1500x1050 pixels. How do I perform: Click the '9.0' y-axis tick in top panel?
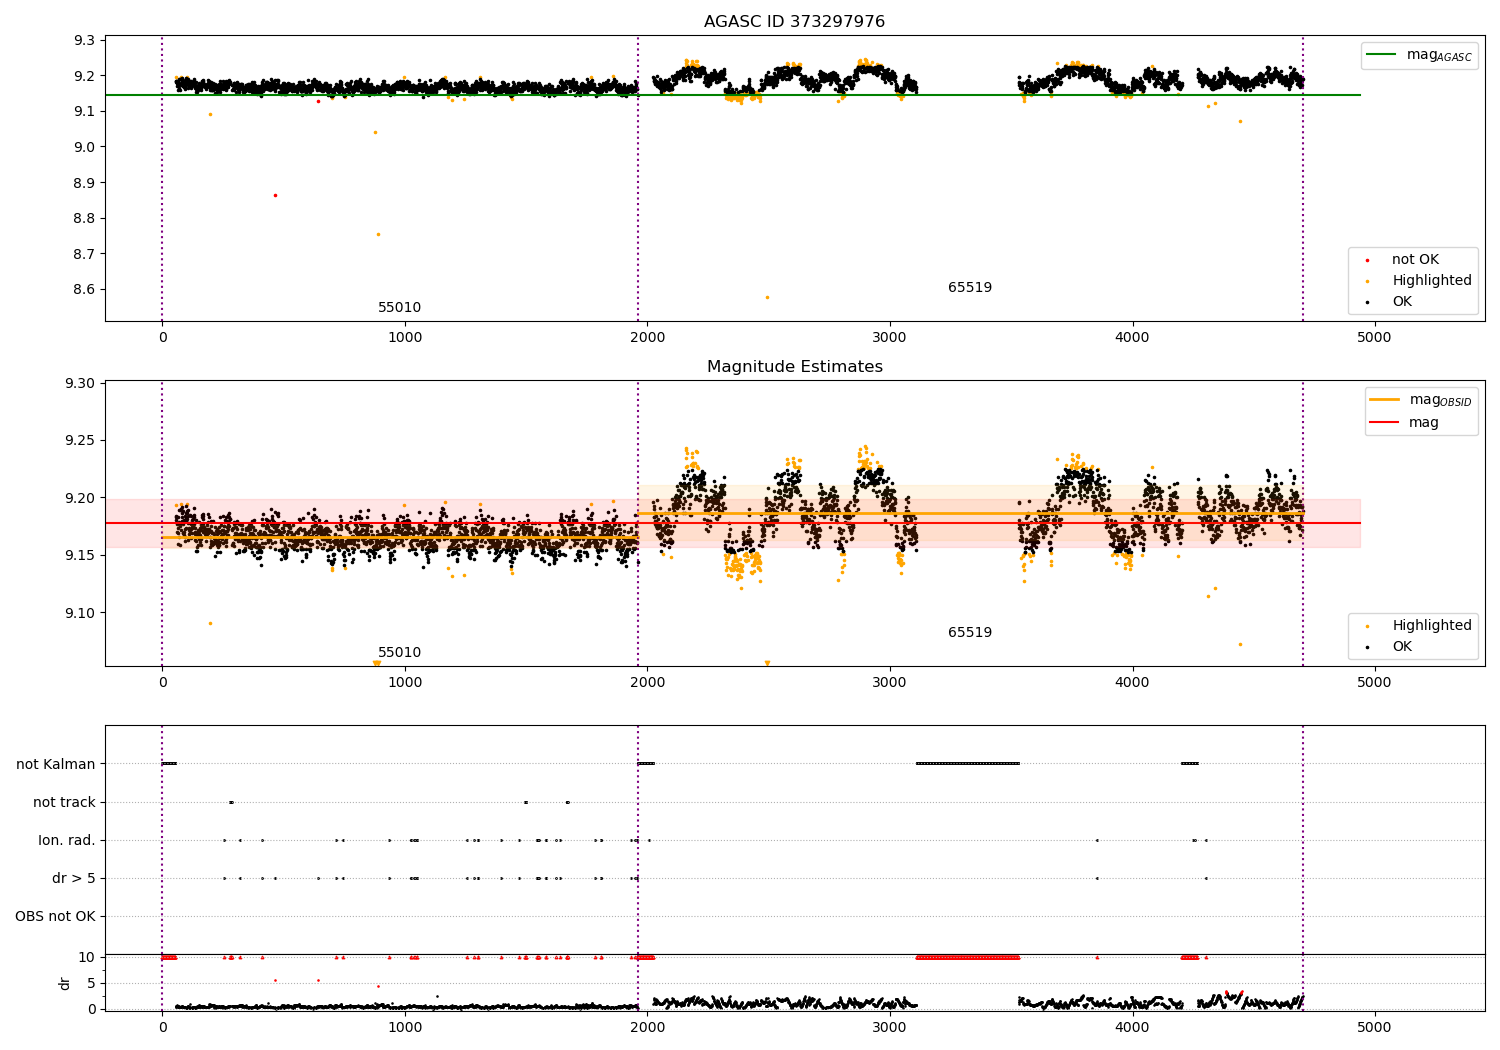(x=85, y=147)
